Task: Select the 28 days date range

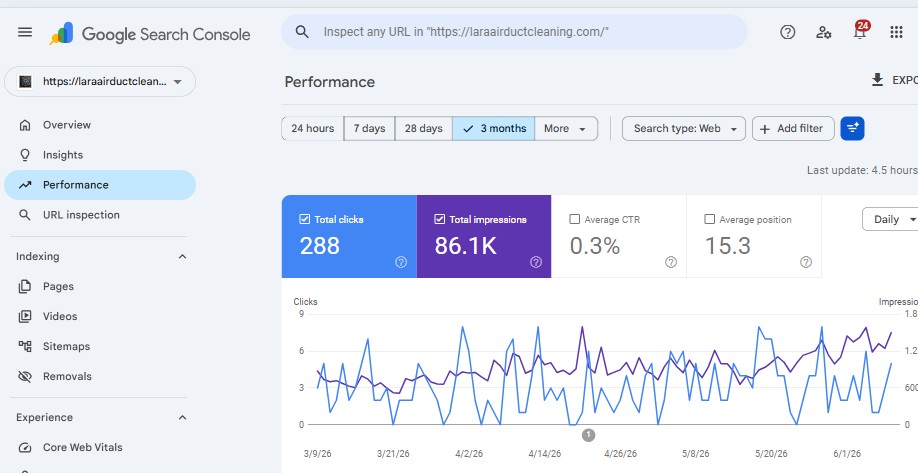Action: pyautogui.click(x=423, y=128)
